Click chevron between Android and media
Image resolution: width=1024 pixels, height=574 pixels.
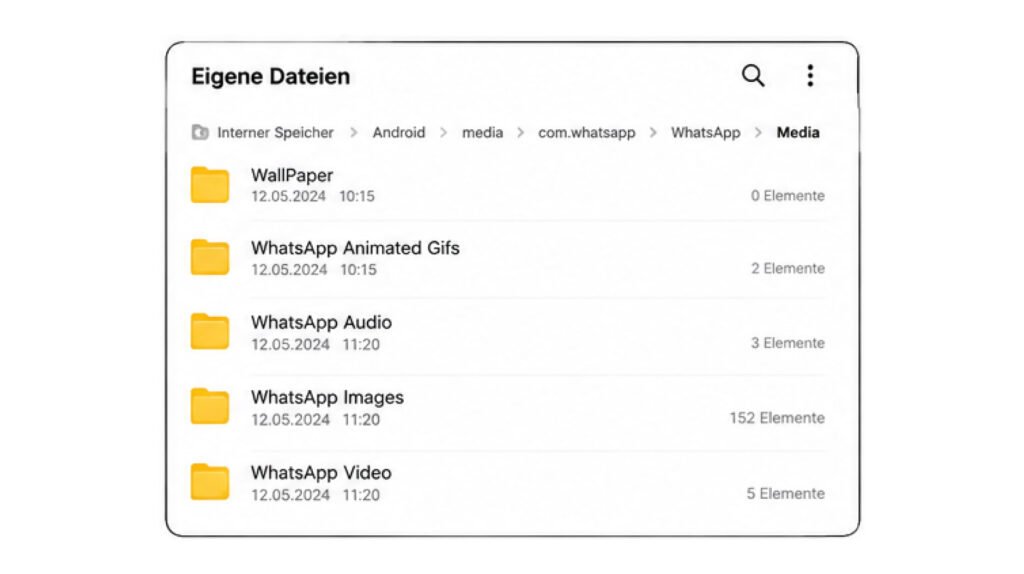[x=443, y=133]
